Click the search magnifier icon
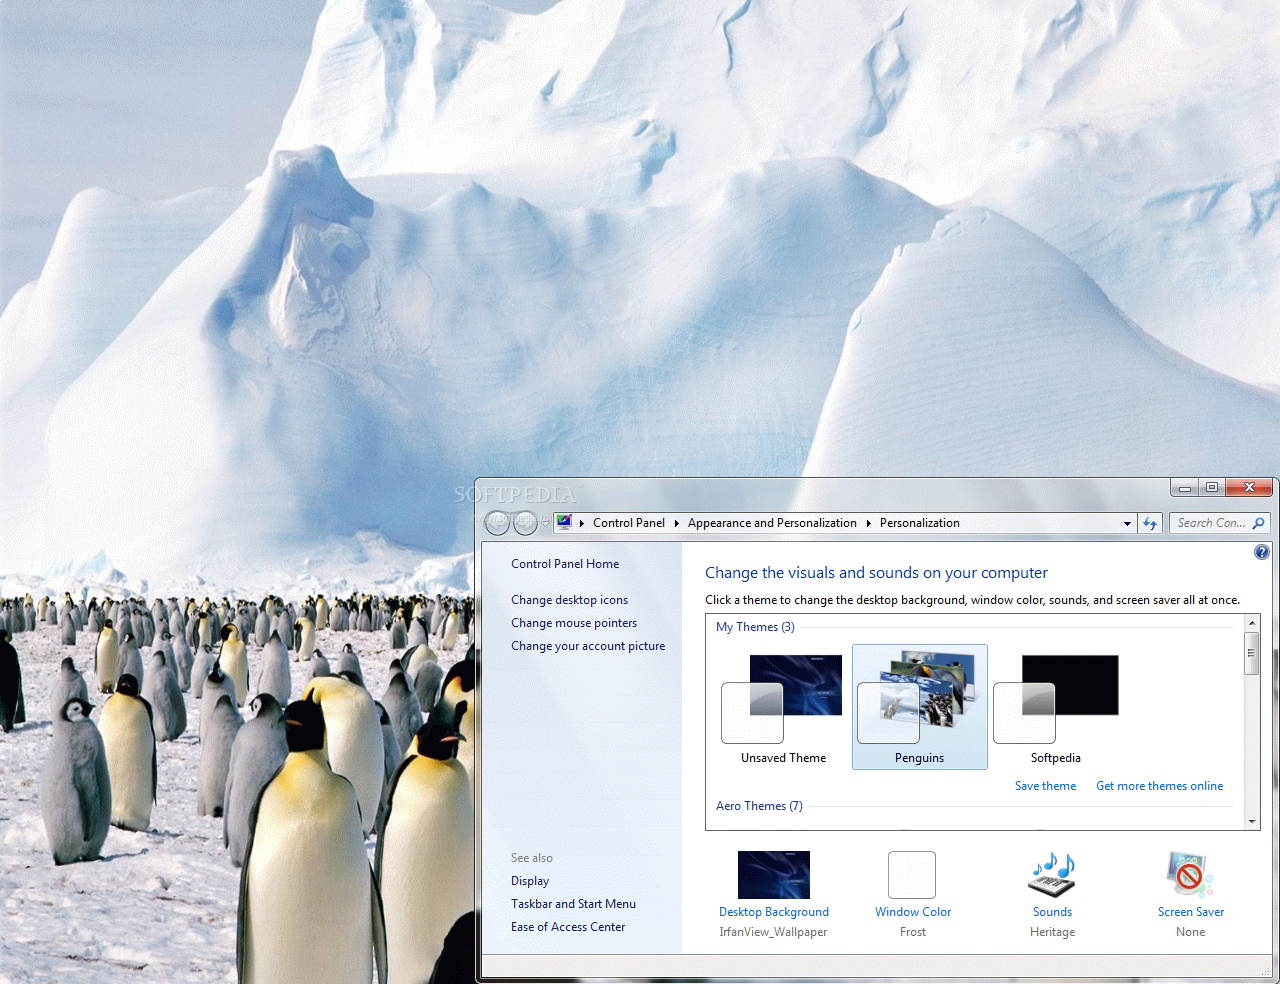 point(1258,523)
